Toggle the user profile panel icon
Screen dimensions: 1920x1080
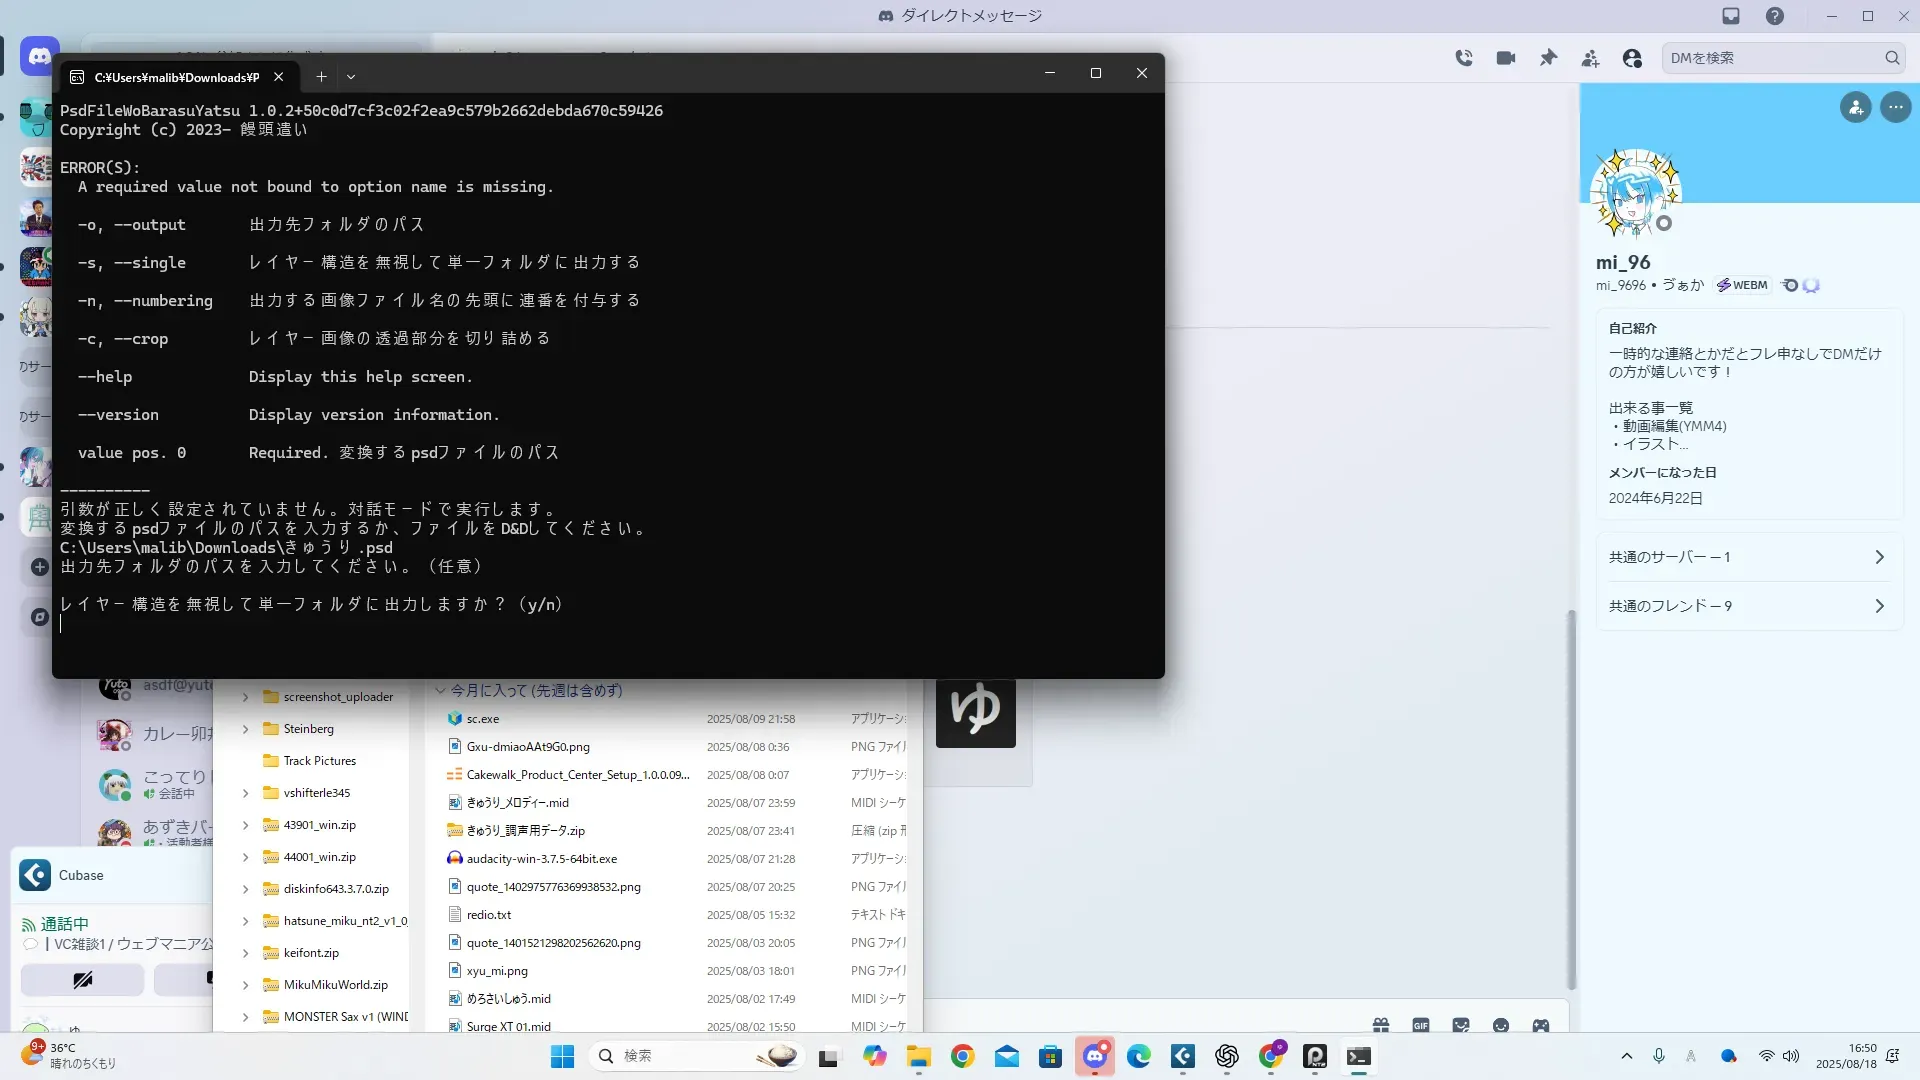[x=1632, y=58]
